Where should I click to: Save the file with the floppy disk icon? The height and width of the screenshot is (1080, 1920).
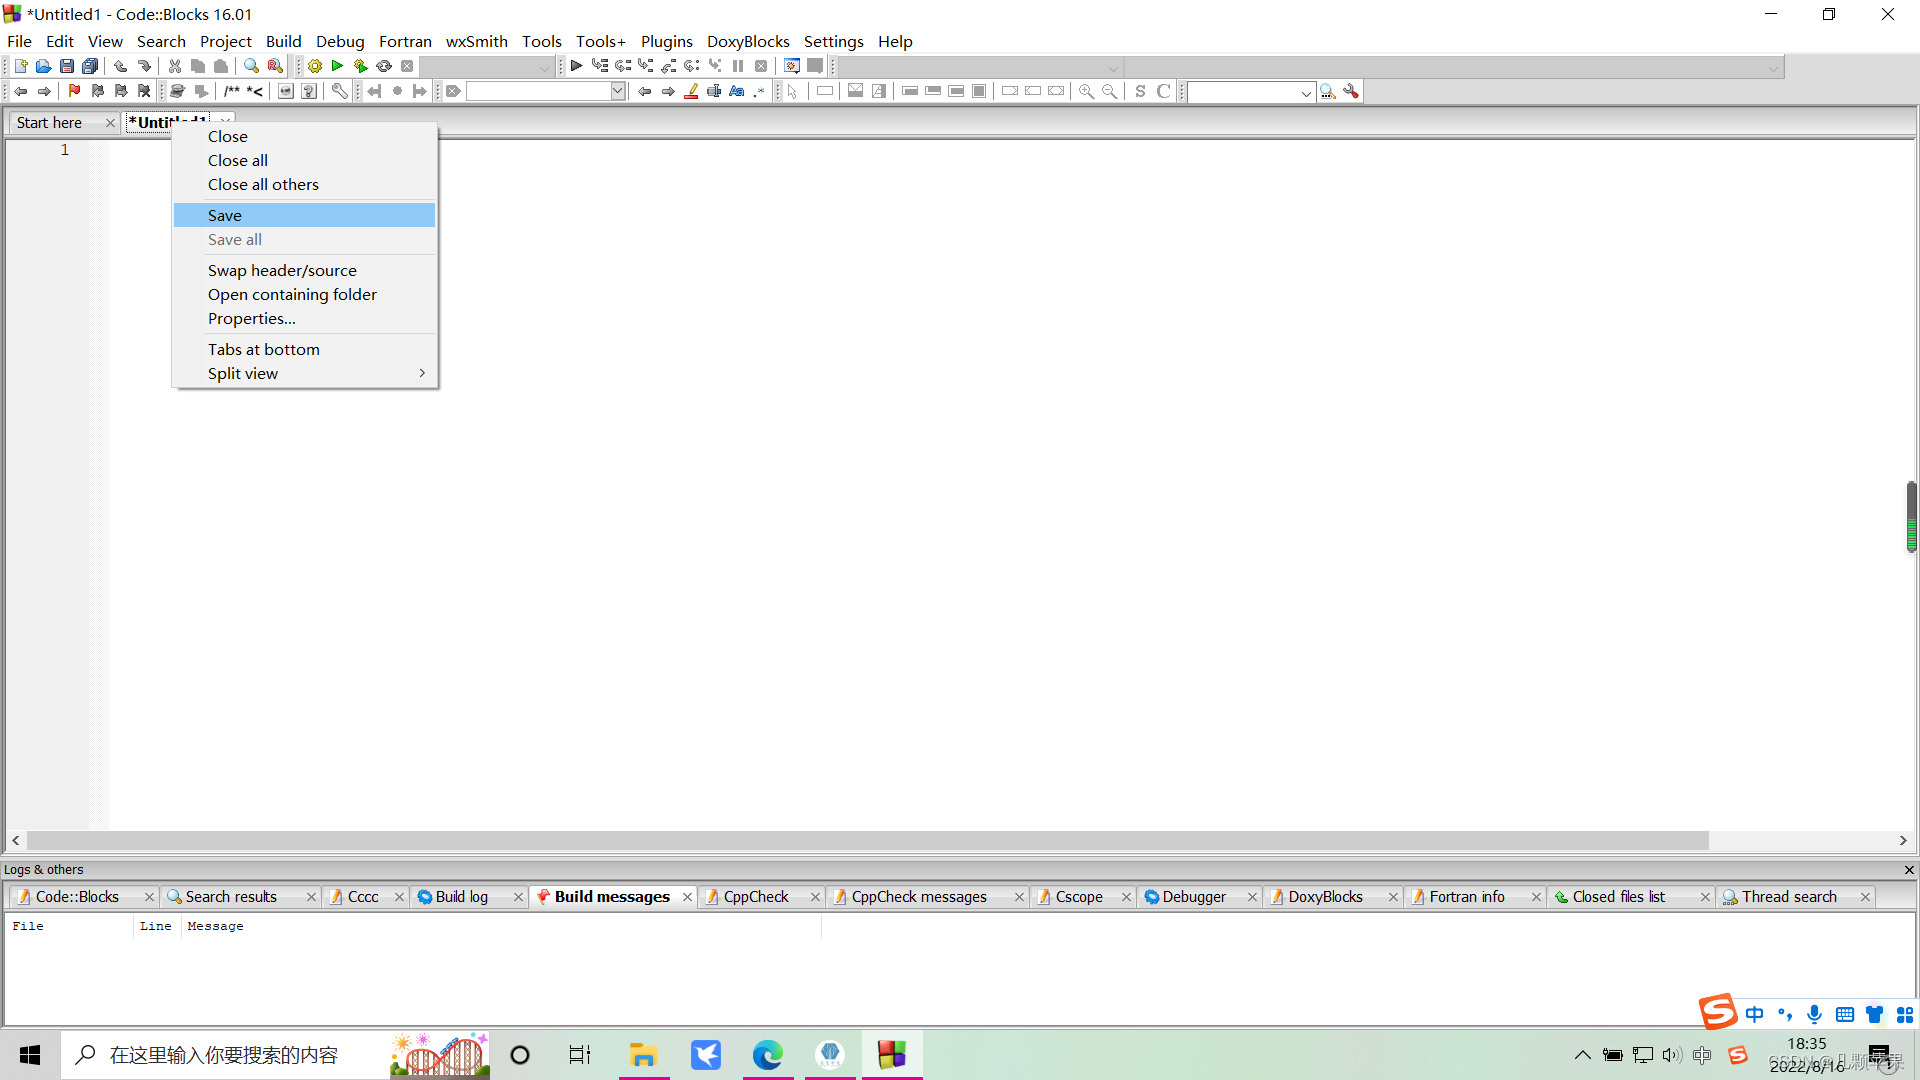point(67,66)
